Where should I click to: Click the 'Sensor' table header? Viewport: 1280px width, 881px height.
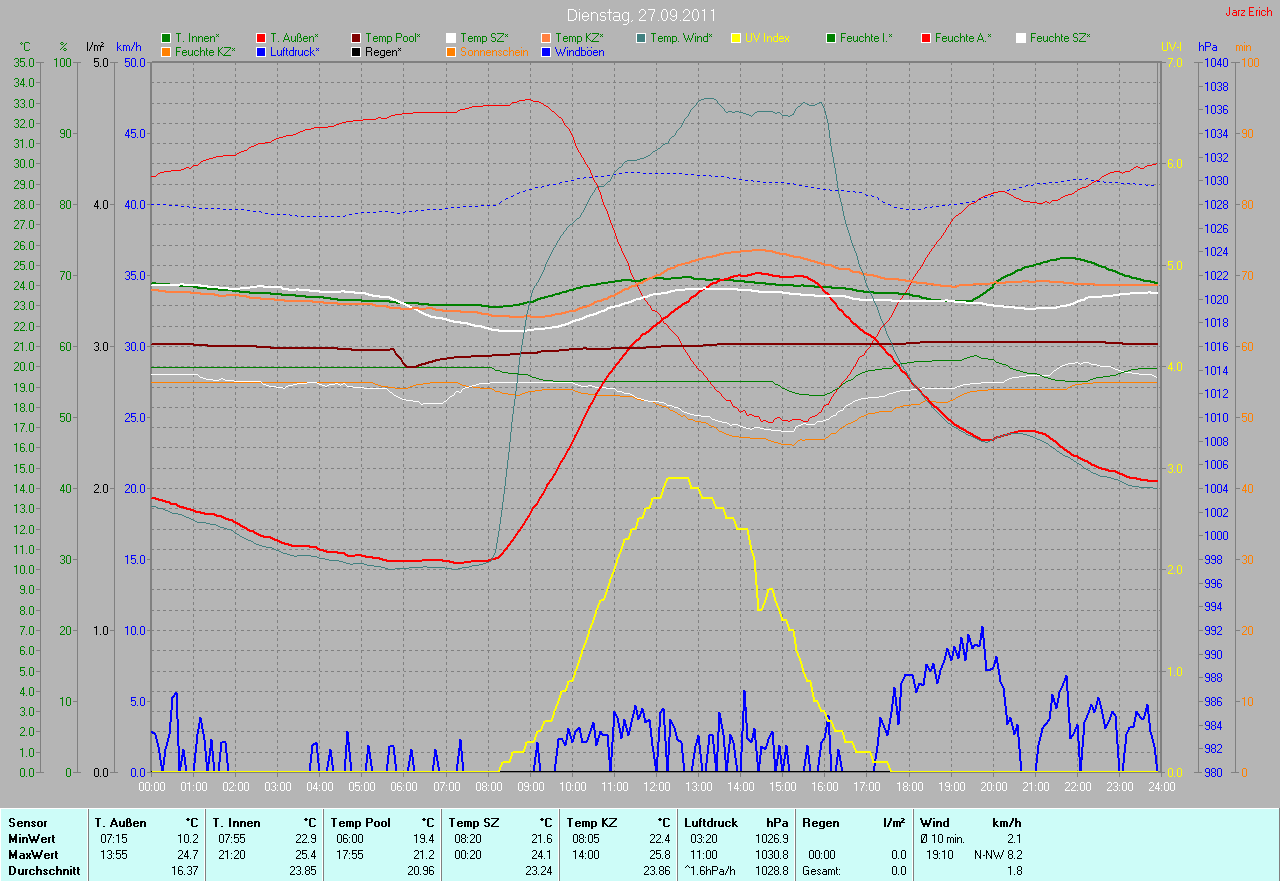[x=27, y=823]
